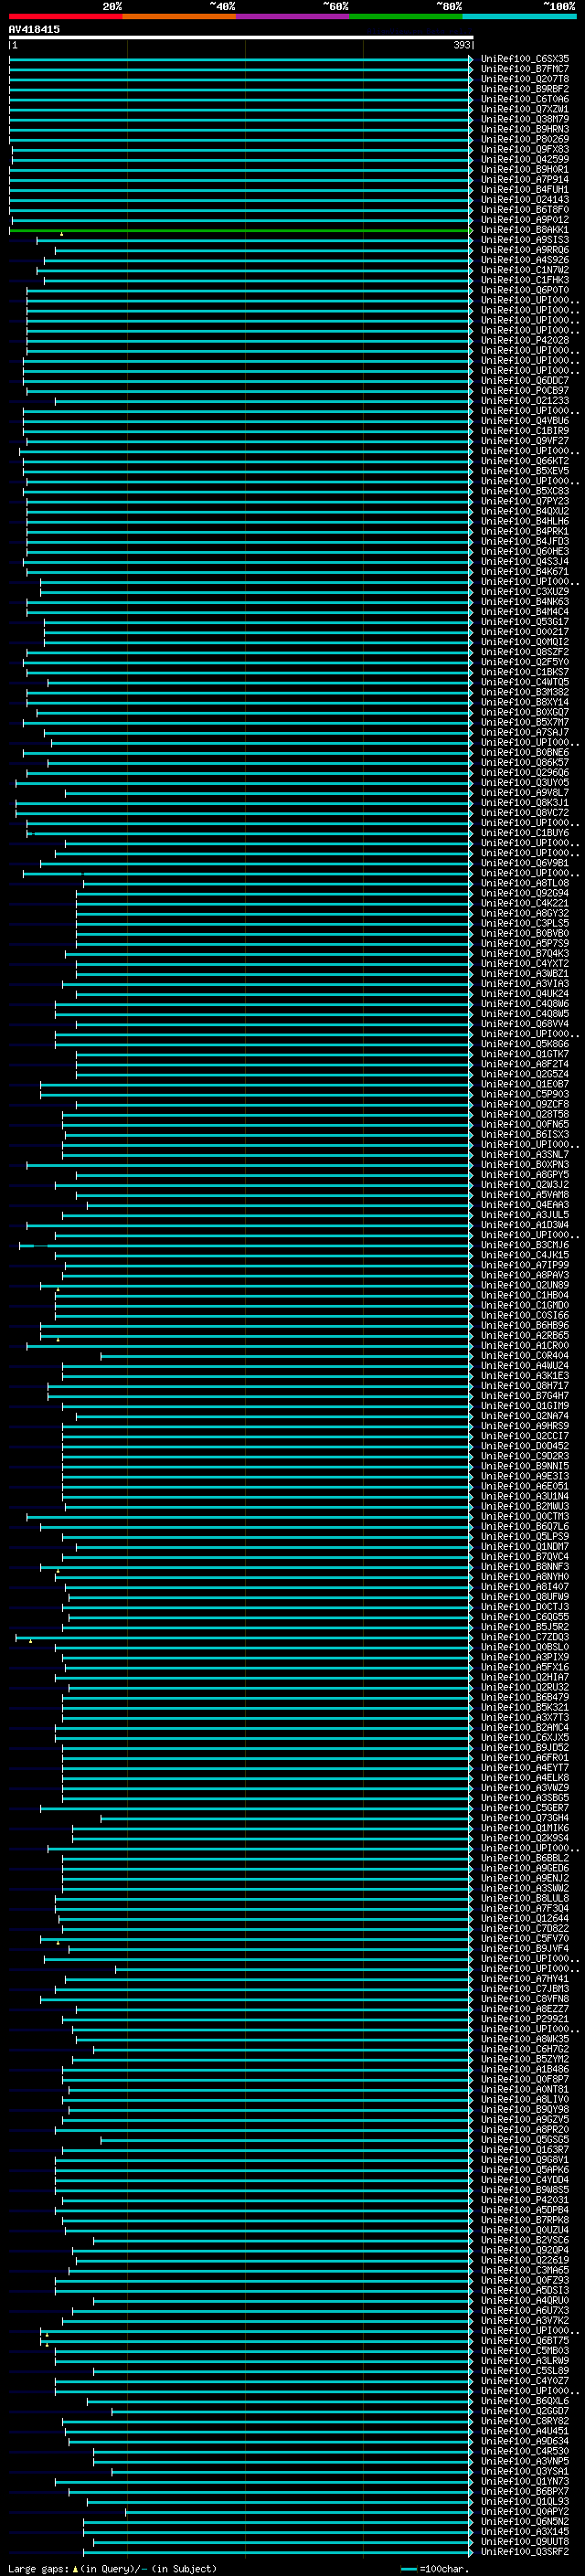The height and width of the screenshot is (2576, 585).
Task: Select the UniRef100_B4FUH1 label
Action: [525, 189]
